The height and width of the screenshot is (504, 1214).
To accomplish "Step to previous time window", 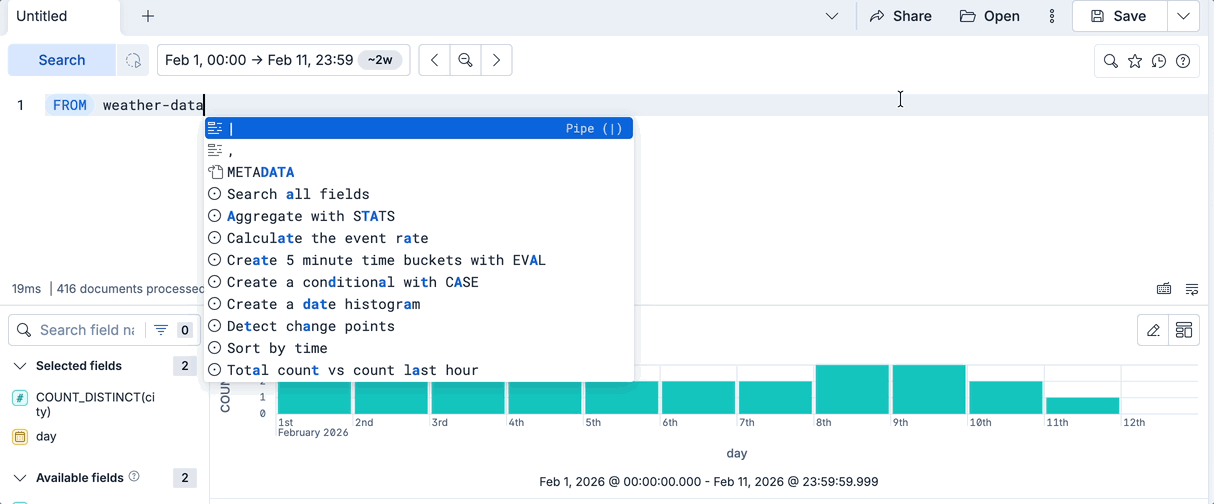I will [x=434, y=60].
